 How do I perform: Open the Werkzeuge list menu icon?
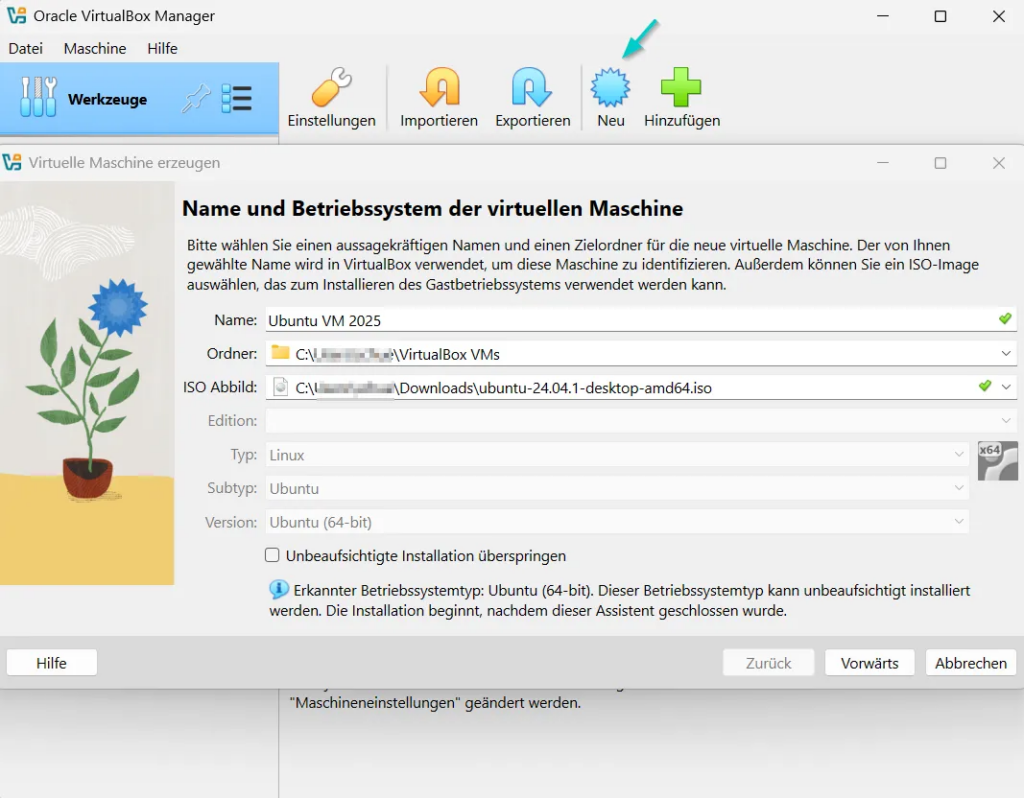tap(237, 98)
